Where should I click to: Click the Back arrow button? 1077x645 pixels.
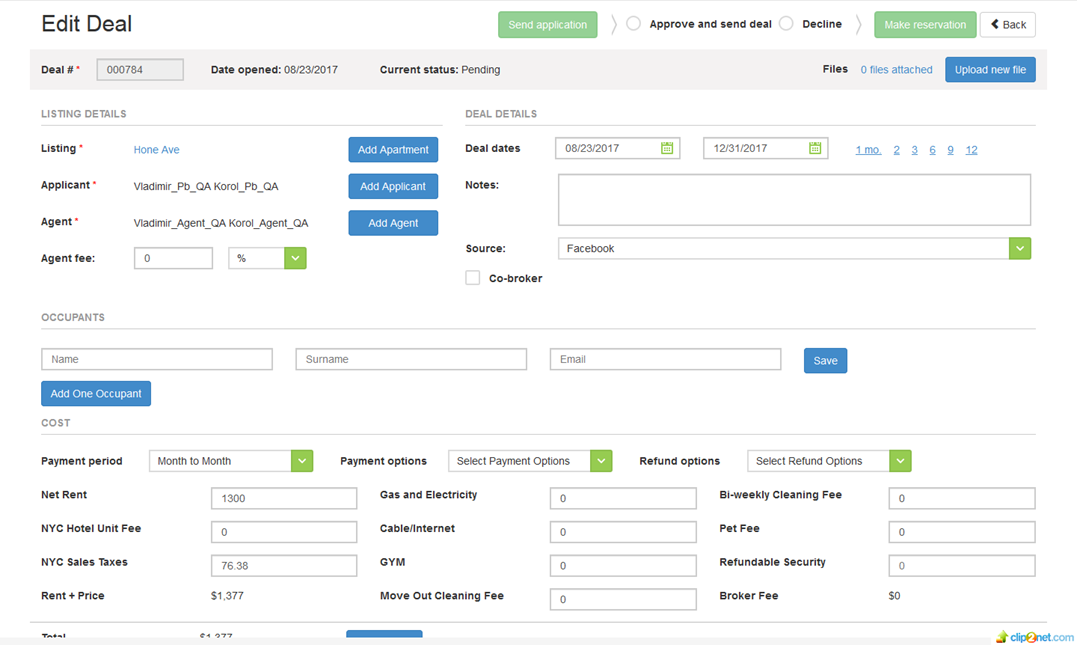[x=1007, y=25]
